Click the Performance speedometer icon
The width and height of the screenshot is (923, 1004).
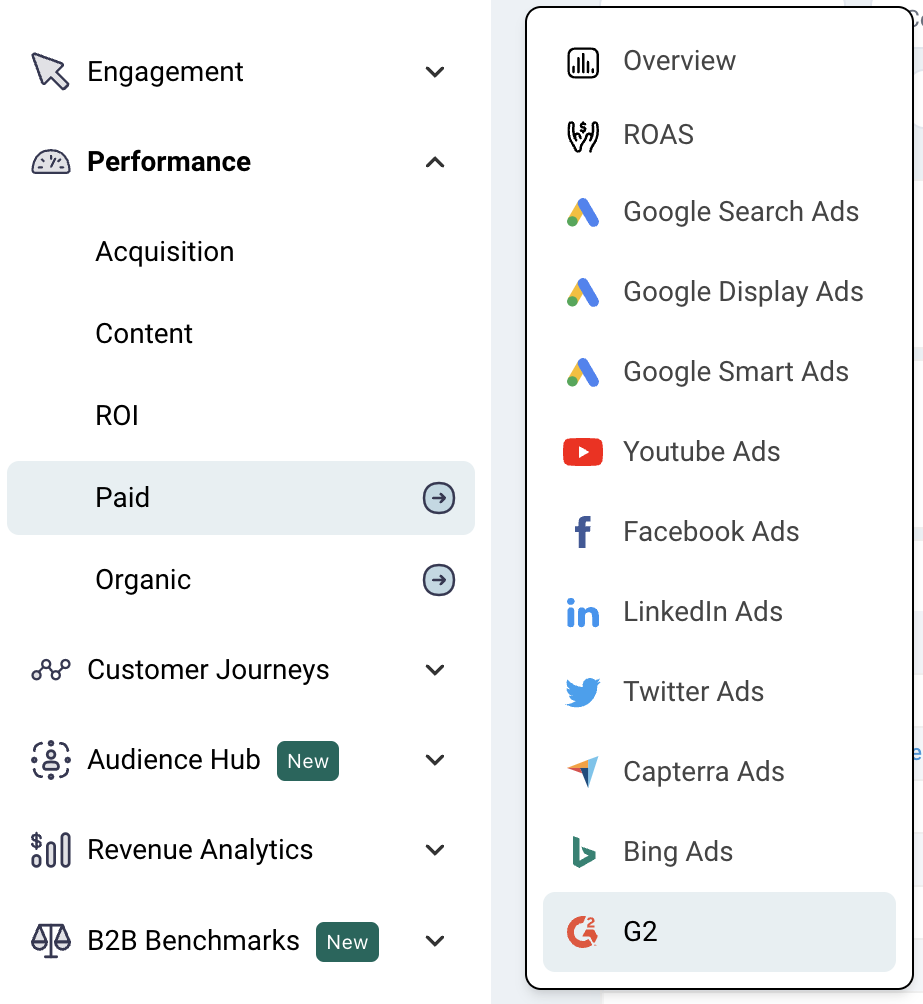click(51, 162)
